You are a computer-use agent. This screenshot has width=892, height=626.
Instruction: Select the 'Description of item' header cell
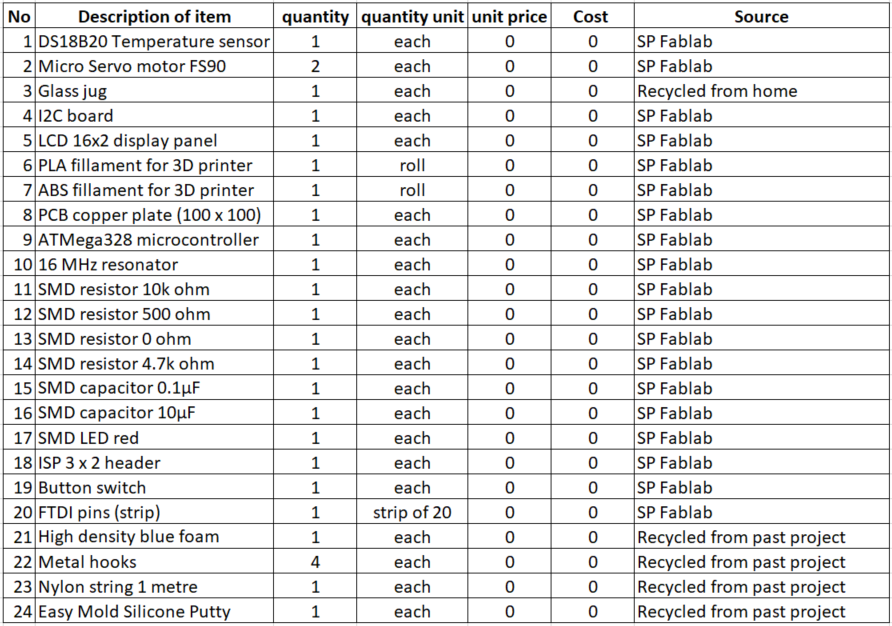(x=154, y=17)
